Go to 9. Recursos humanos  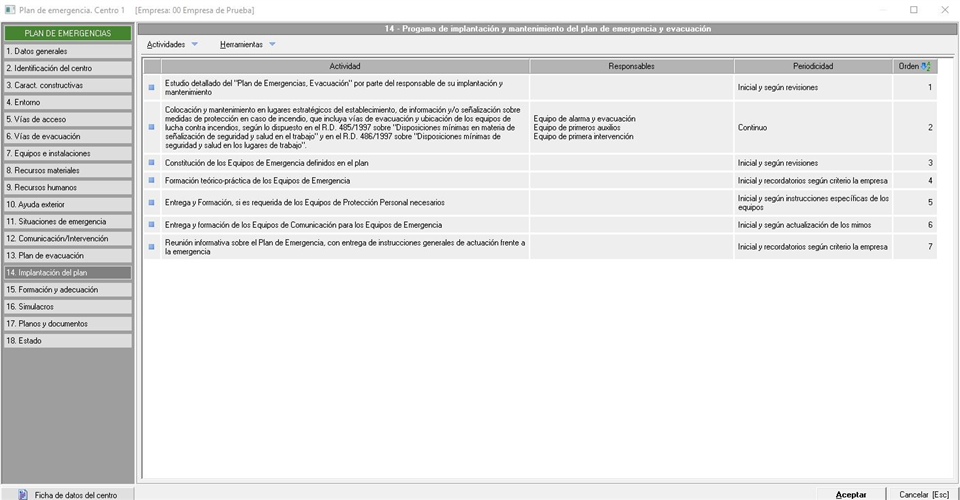pos(68,188)
